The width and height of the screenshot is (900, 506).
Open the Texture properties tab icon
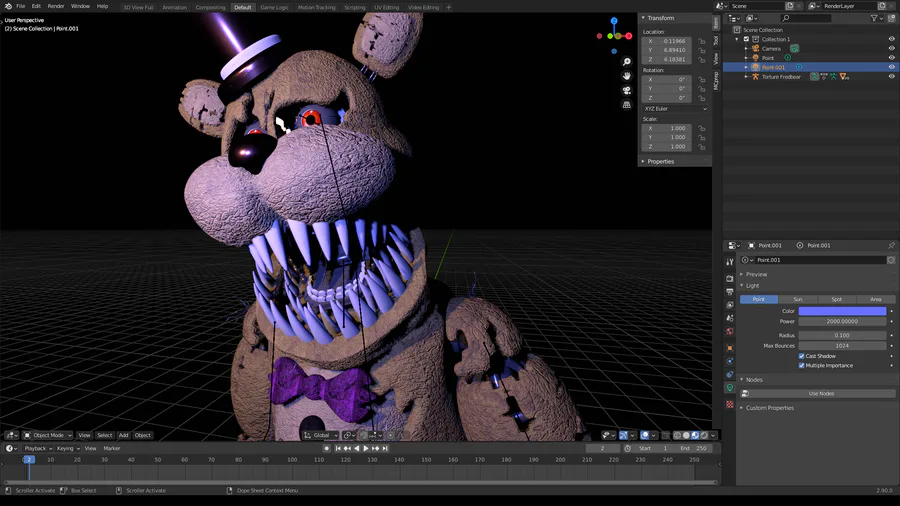tap(730, 404)
